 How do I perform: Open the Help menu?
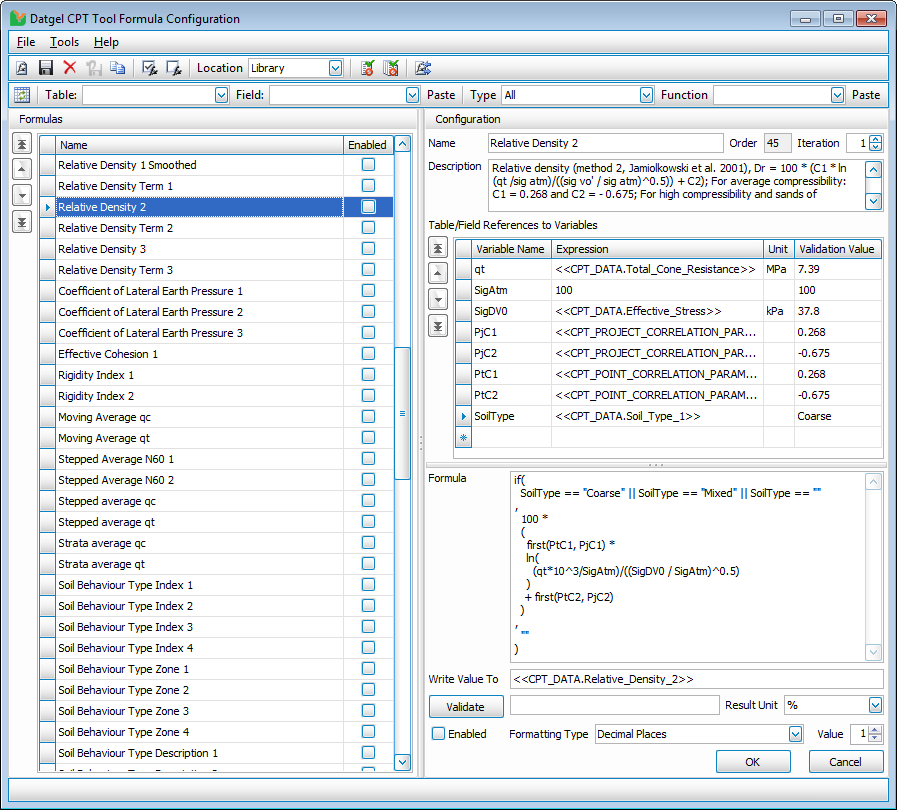click(x=106, y=42)
